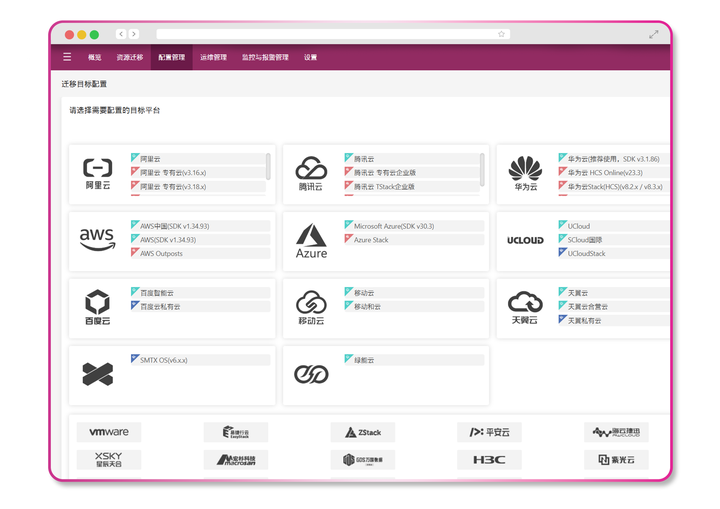Select the 天翼云 logo

(x=525, y=307)
